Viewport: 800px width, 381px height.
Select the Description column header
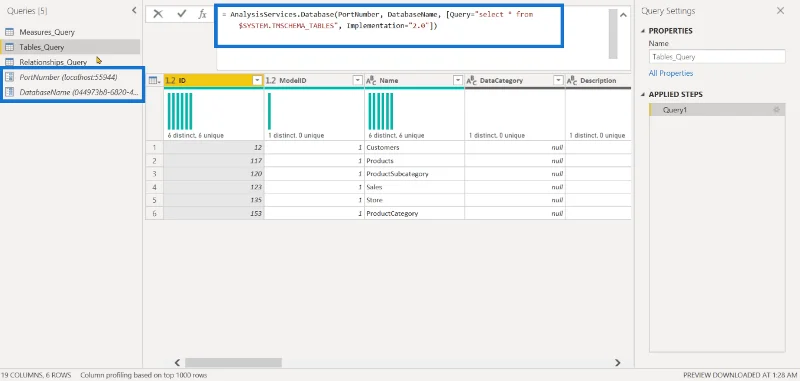click(x=598, y=81)
